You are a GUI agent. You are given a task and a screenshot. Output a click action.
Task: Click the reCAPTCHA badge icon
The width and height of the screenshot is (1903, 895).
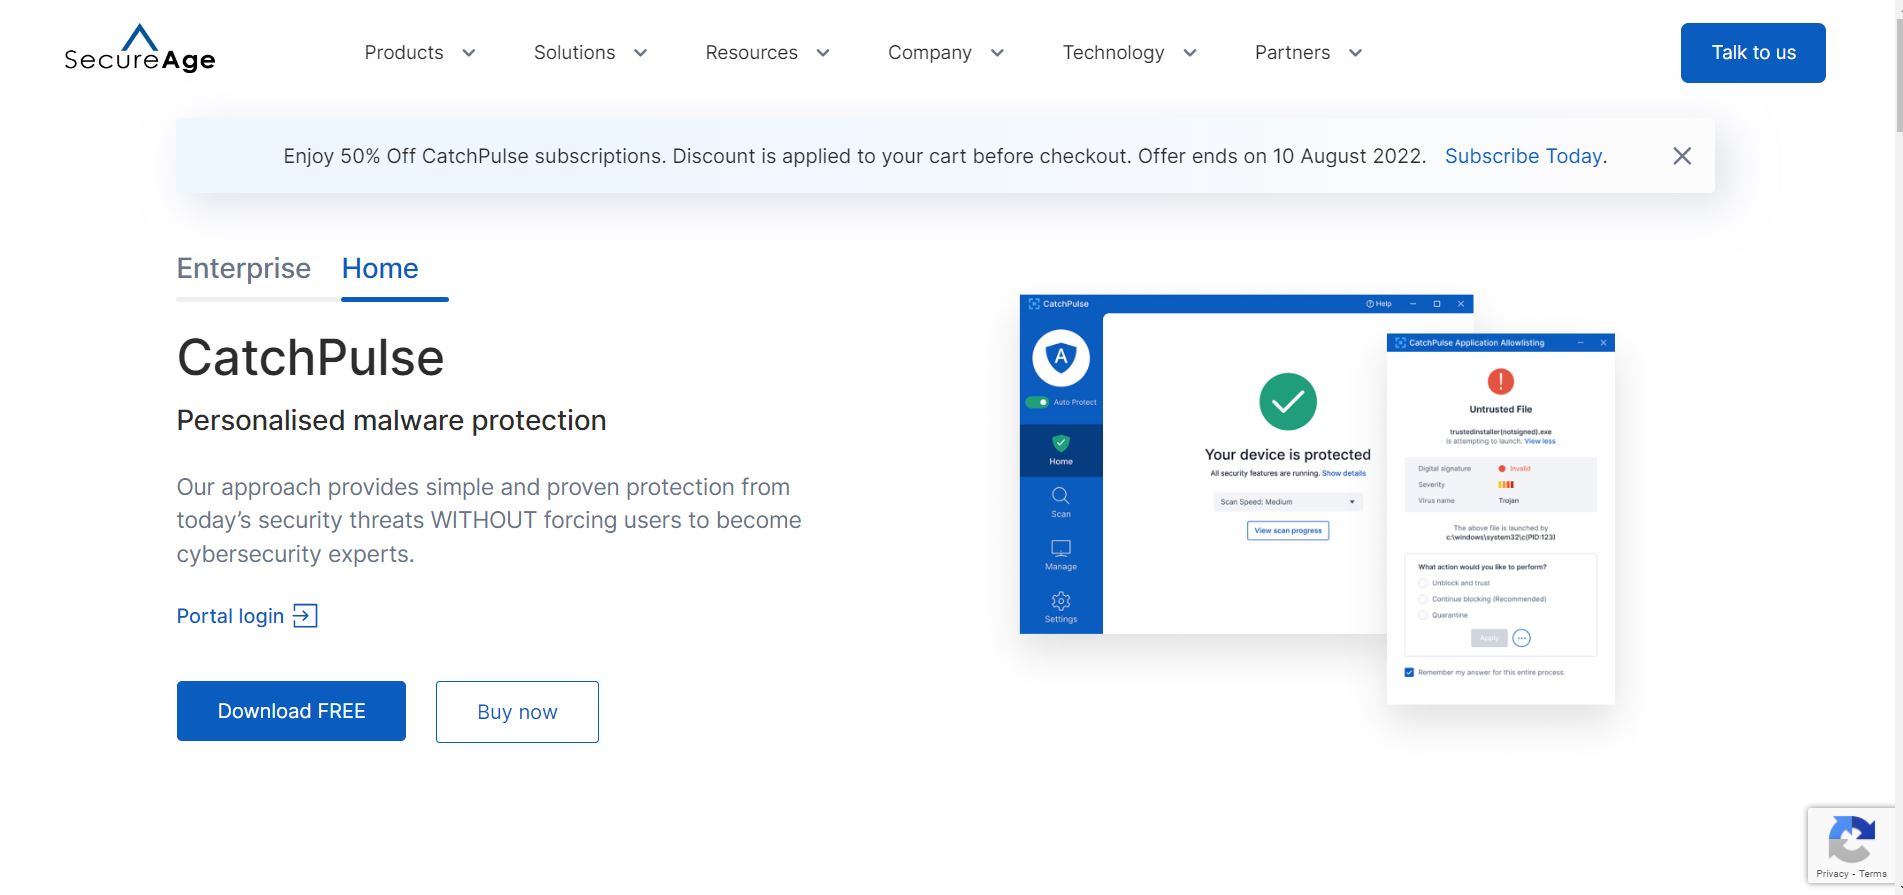click(1851, 839)
